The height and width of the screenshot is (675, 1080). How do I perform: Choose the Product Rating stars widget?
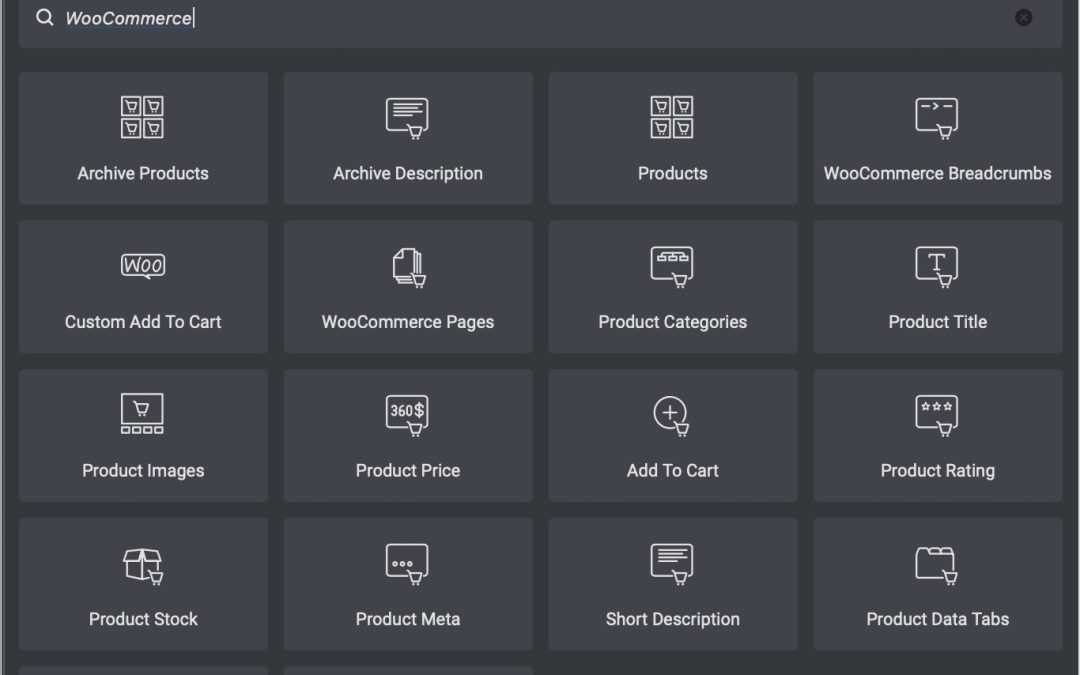tap(937, 435)
